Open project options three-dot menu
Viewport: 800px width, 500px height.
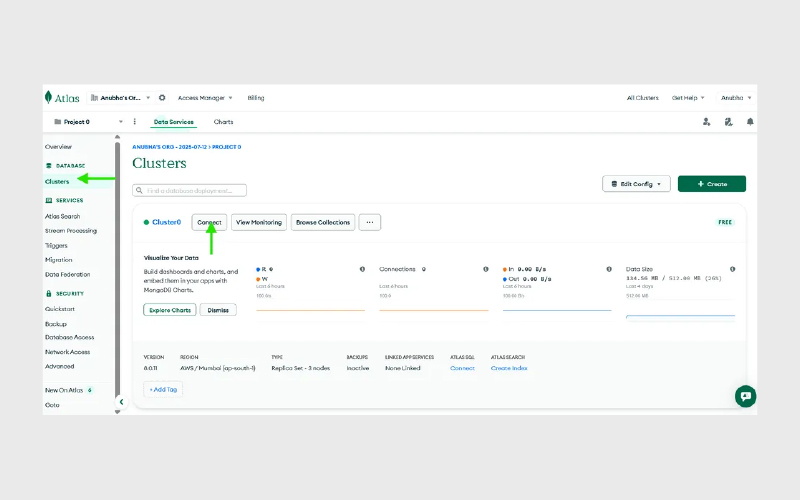135,121
